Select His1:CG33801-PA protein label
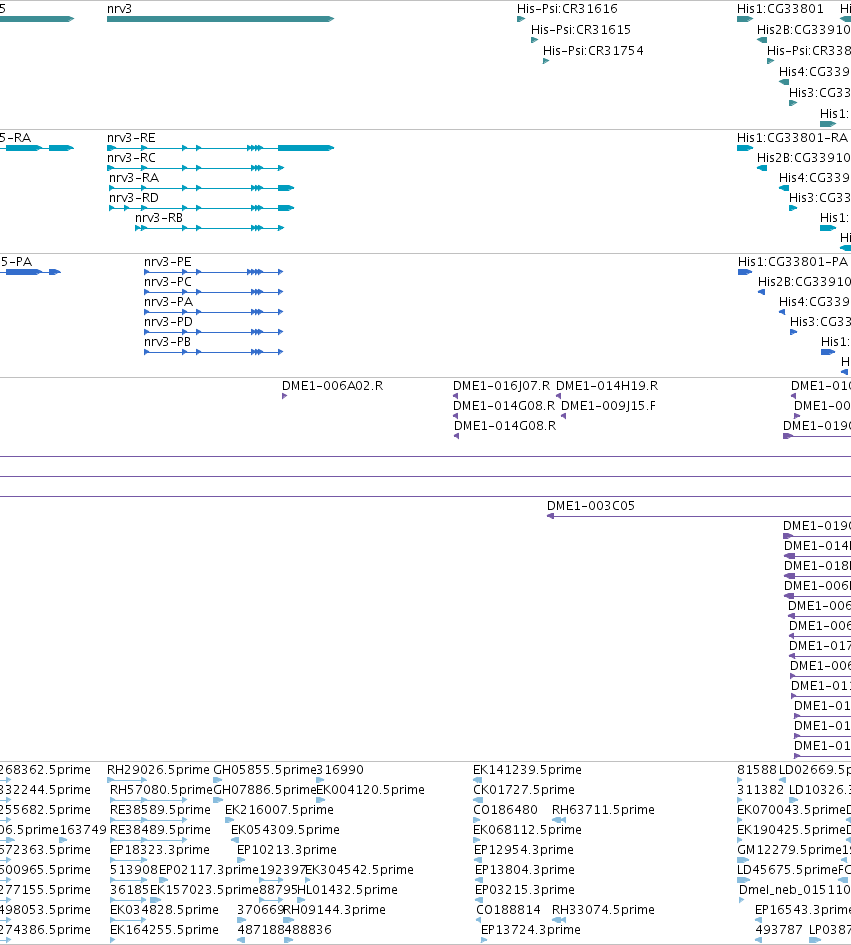 tap(793, 262)
